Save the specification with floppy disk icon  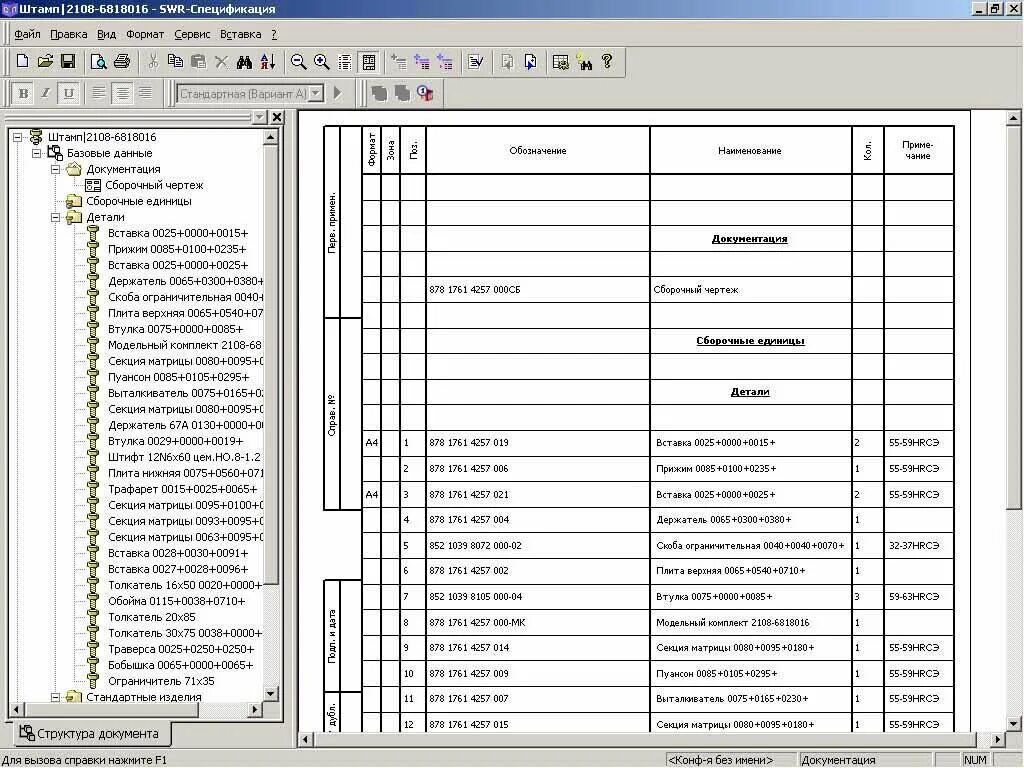pyautogui.click(x=68, y=62)
